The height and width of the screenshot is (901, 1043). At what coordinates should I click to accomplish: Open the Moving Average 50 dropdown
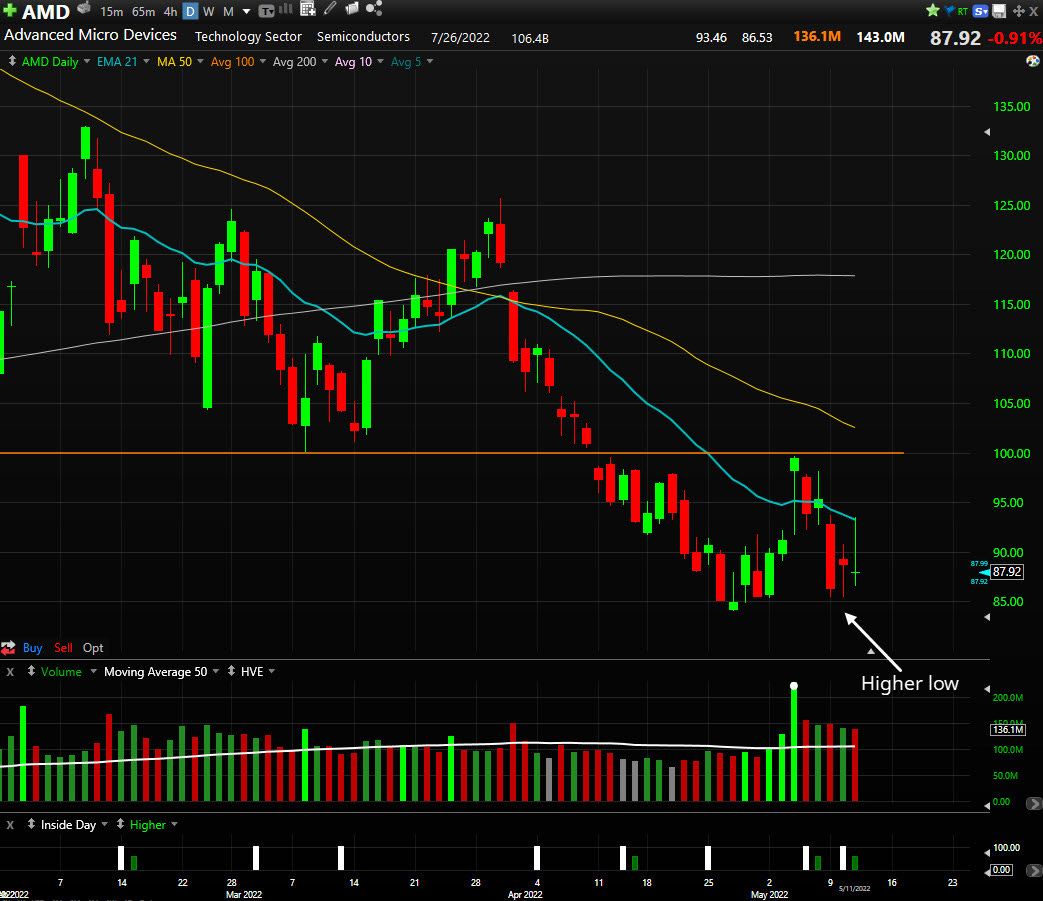[216, 671]
